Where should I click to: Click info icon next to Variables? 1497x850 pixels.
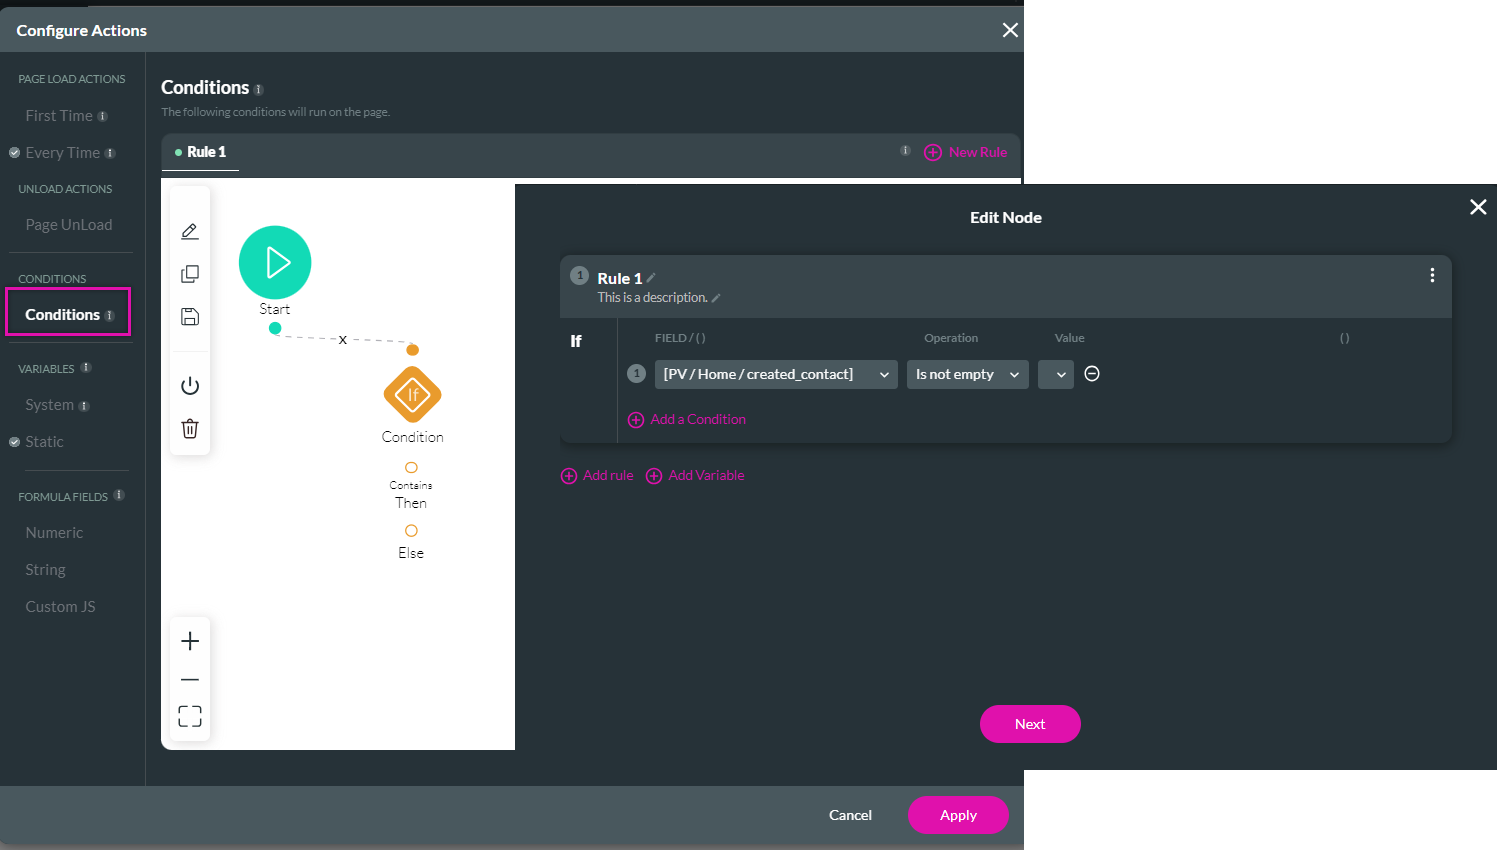click(86, 368)
